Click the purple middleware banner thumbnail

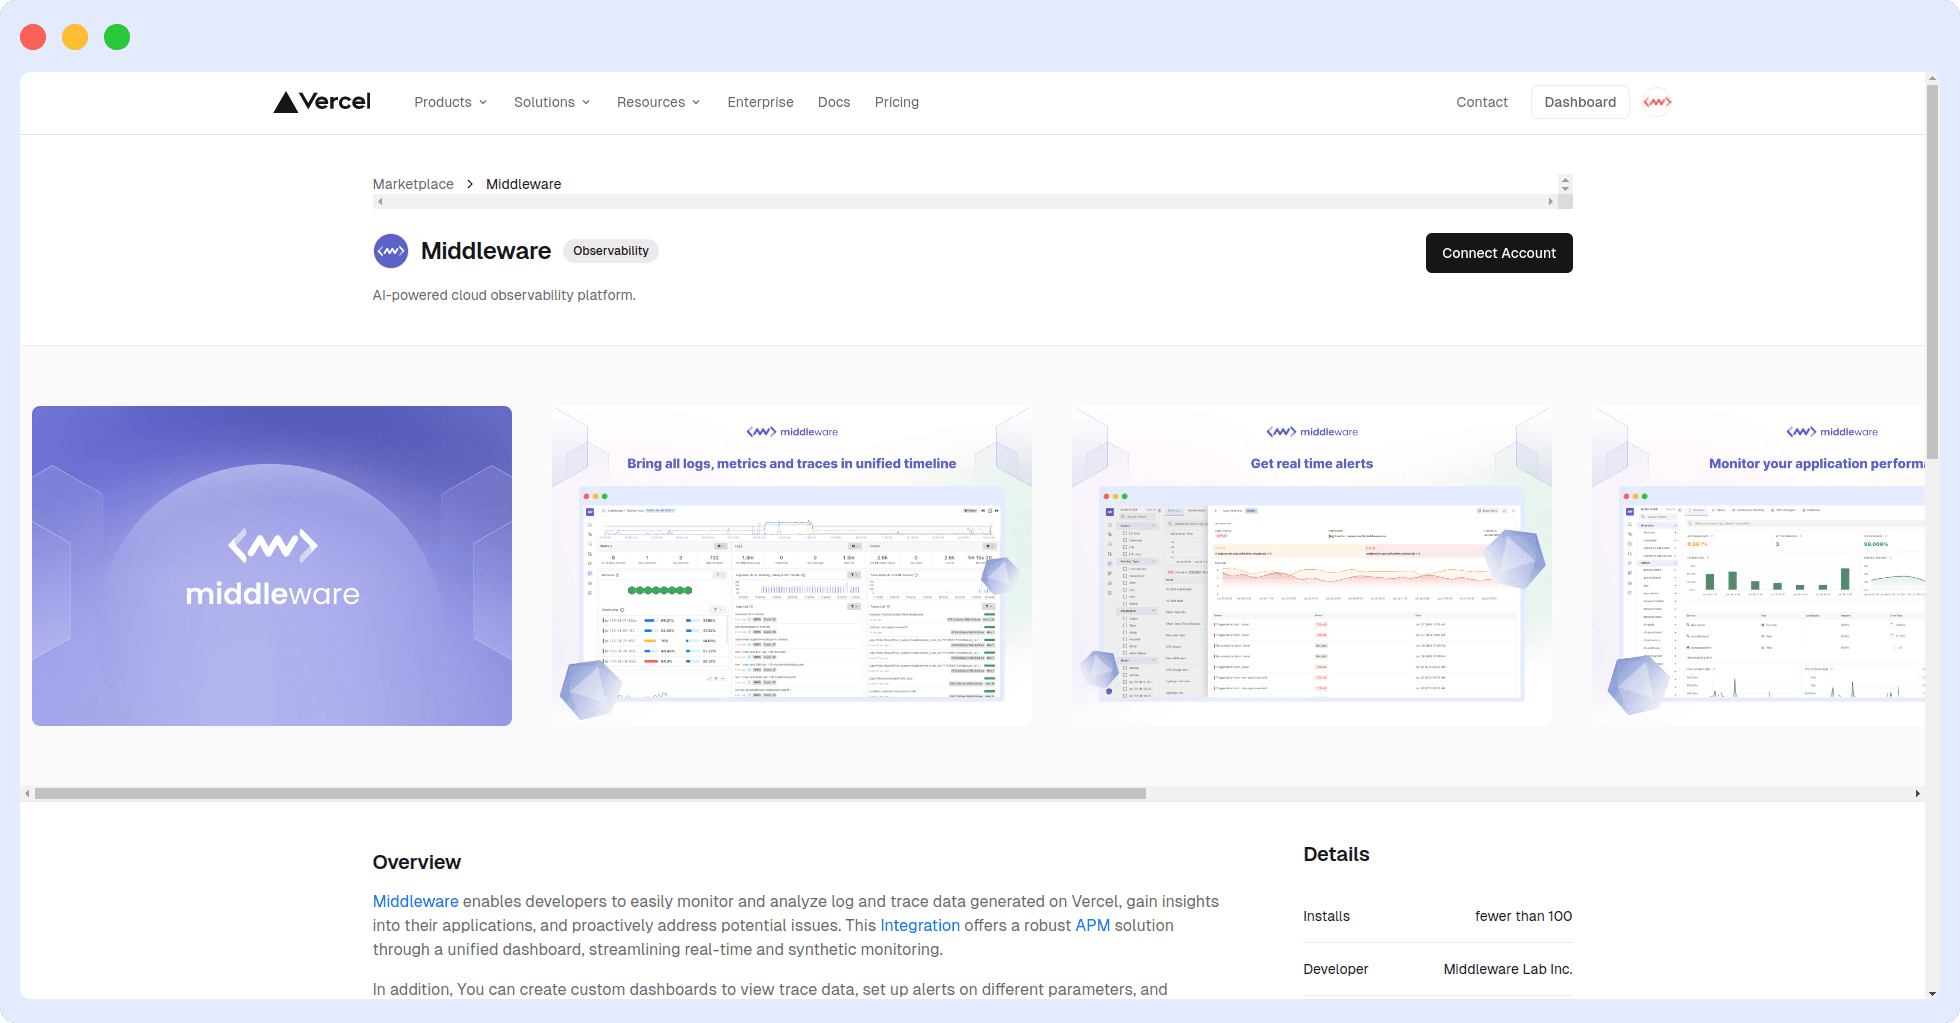[x=271, y=565]
